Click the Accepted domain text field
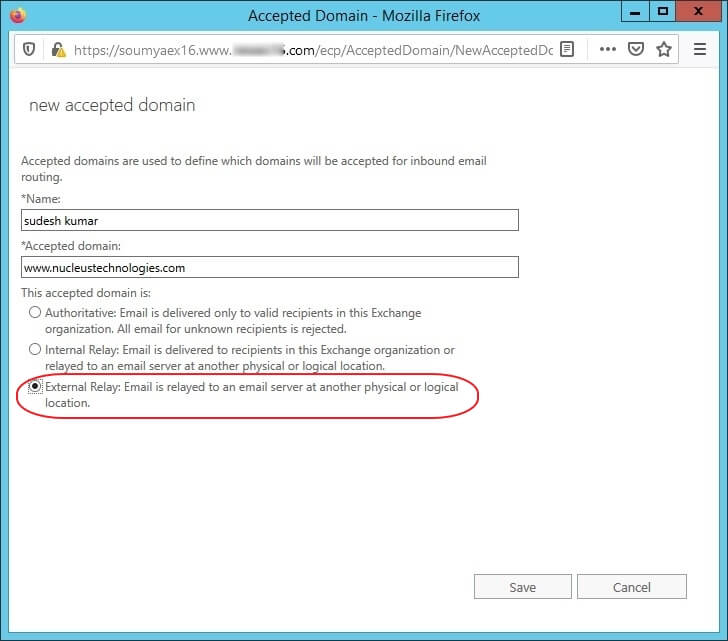Screen dimensions: 728x641 point(270,267)
